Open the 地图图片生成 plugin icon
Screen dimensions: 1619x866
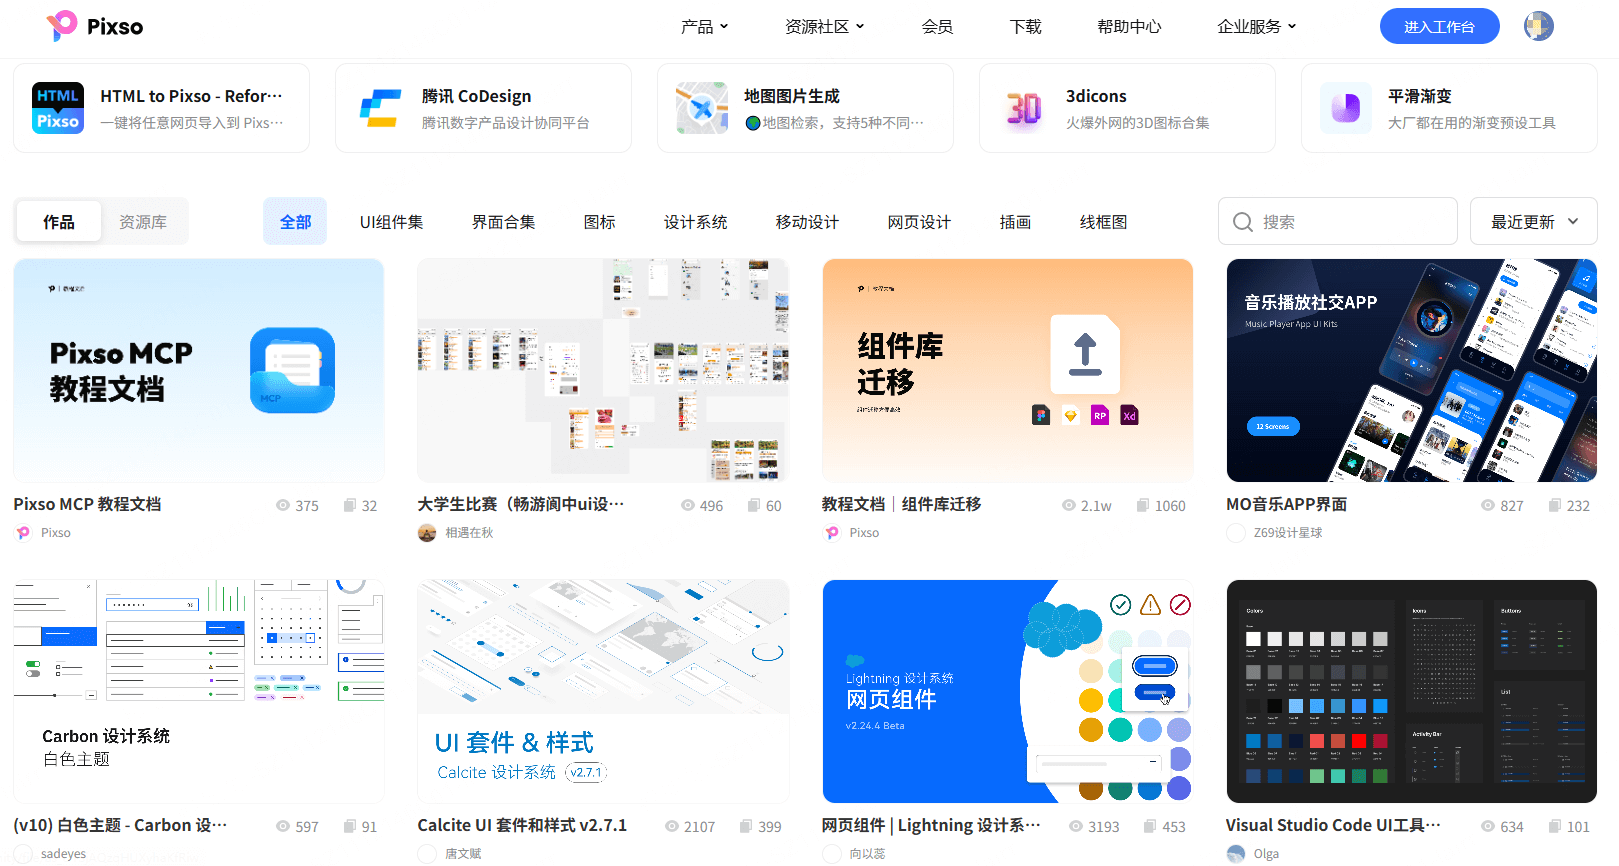[702, 108]
